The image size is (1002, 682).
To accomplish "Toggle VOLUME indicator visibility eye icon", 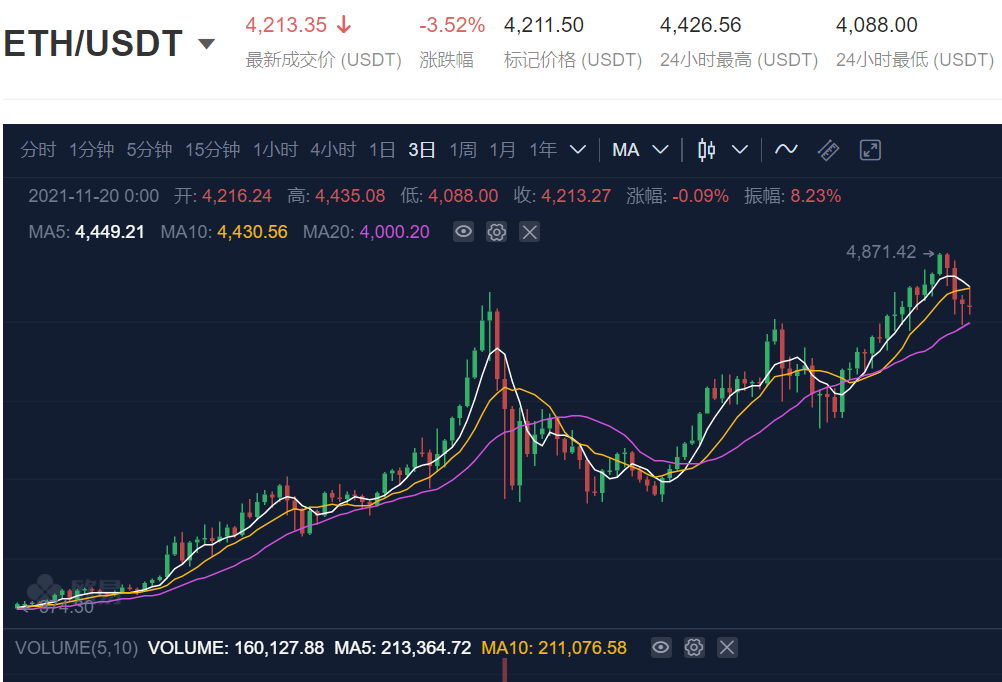I will 661,647.
